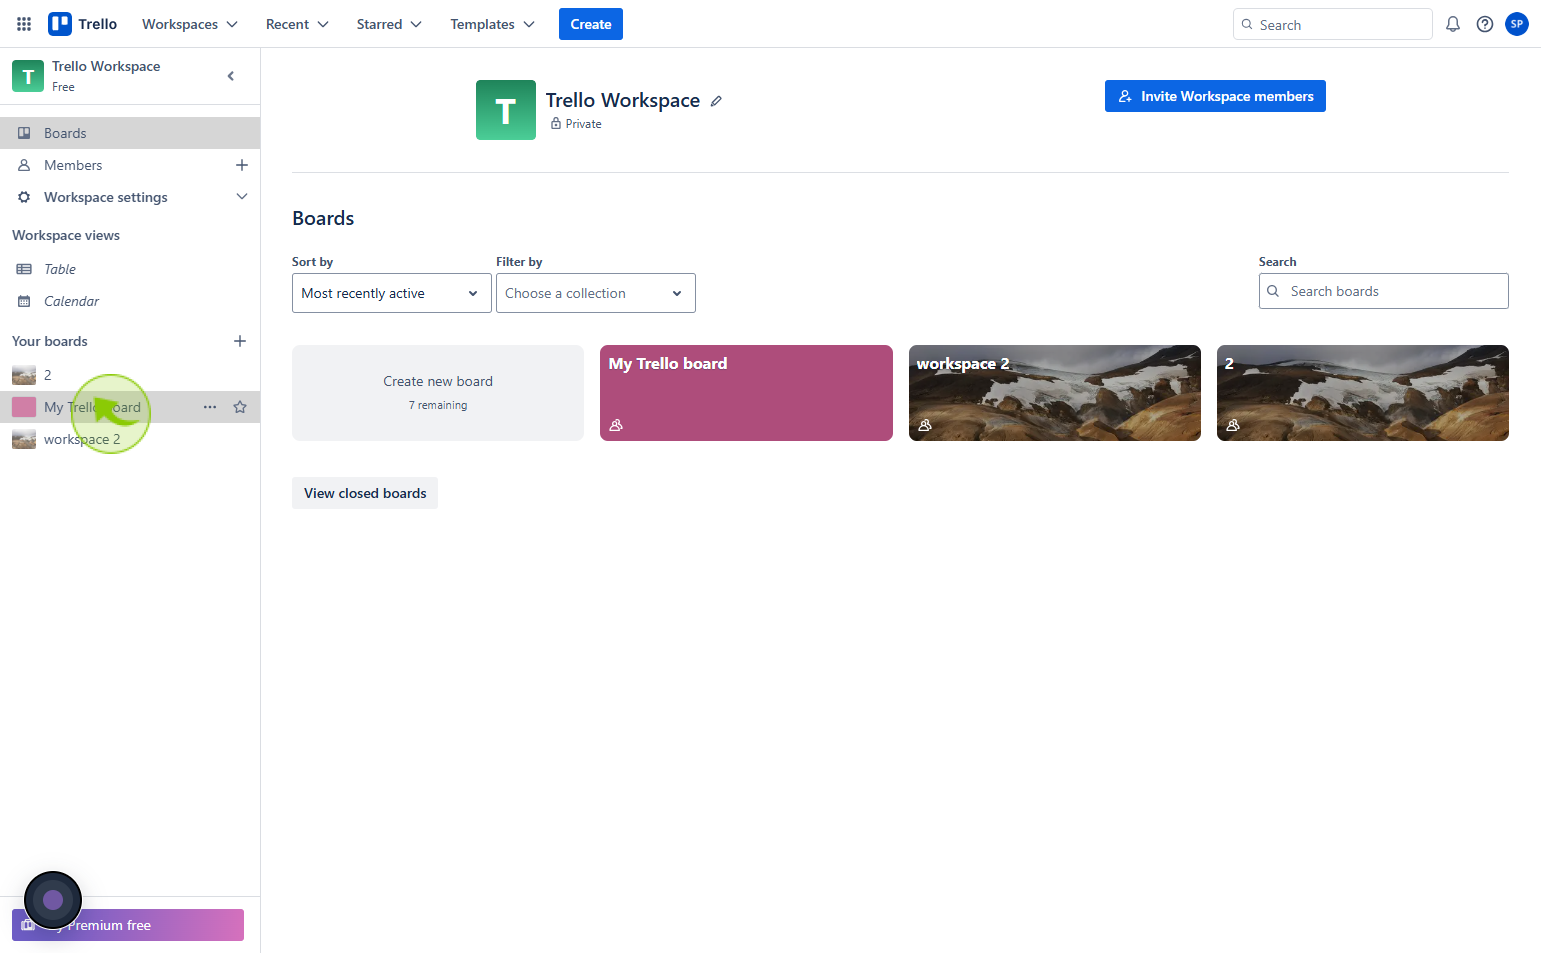The image size is (1541, 953).
Task: Expand the Starred dropdown menu
Action: pos(389,24)
